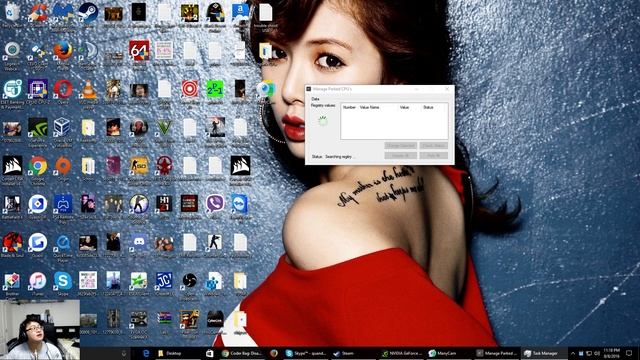Click Manage Parked taskbar button
Screen dimensions: 640x360
[497, 353]
